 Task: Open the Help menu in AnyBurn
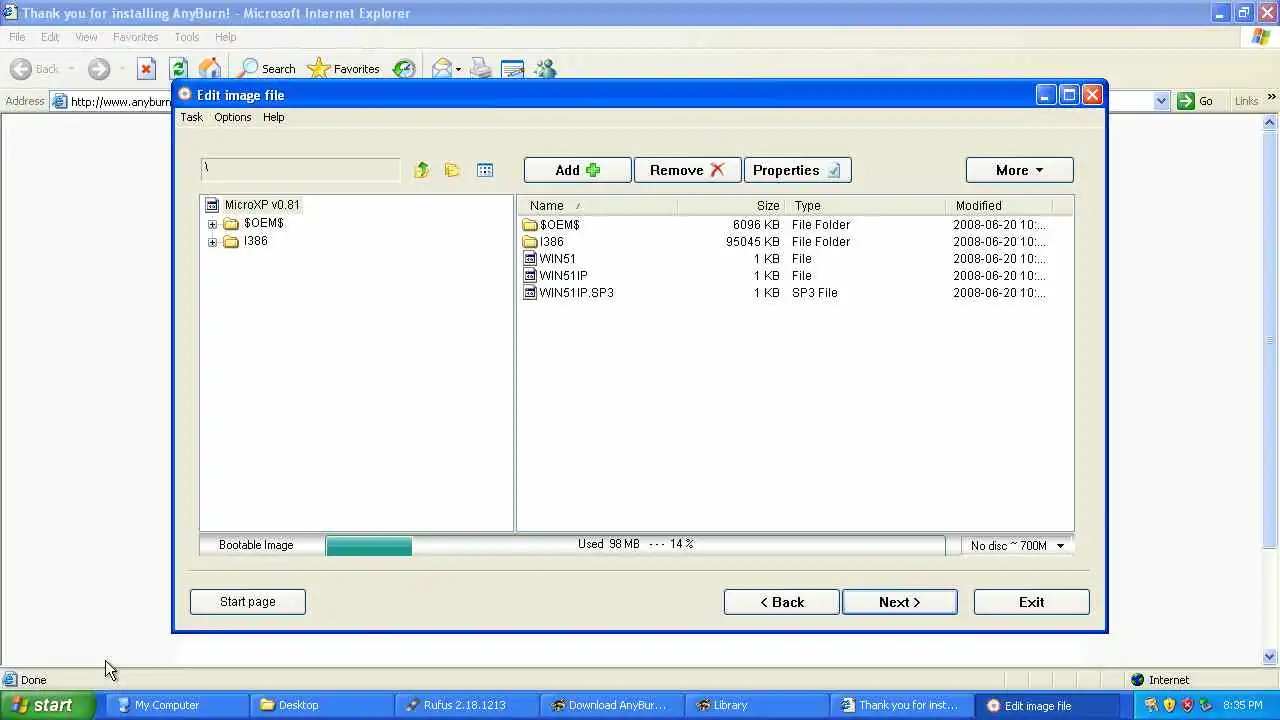tap(273, 117)
